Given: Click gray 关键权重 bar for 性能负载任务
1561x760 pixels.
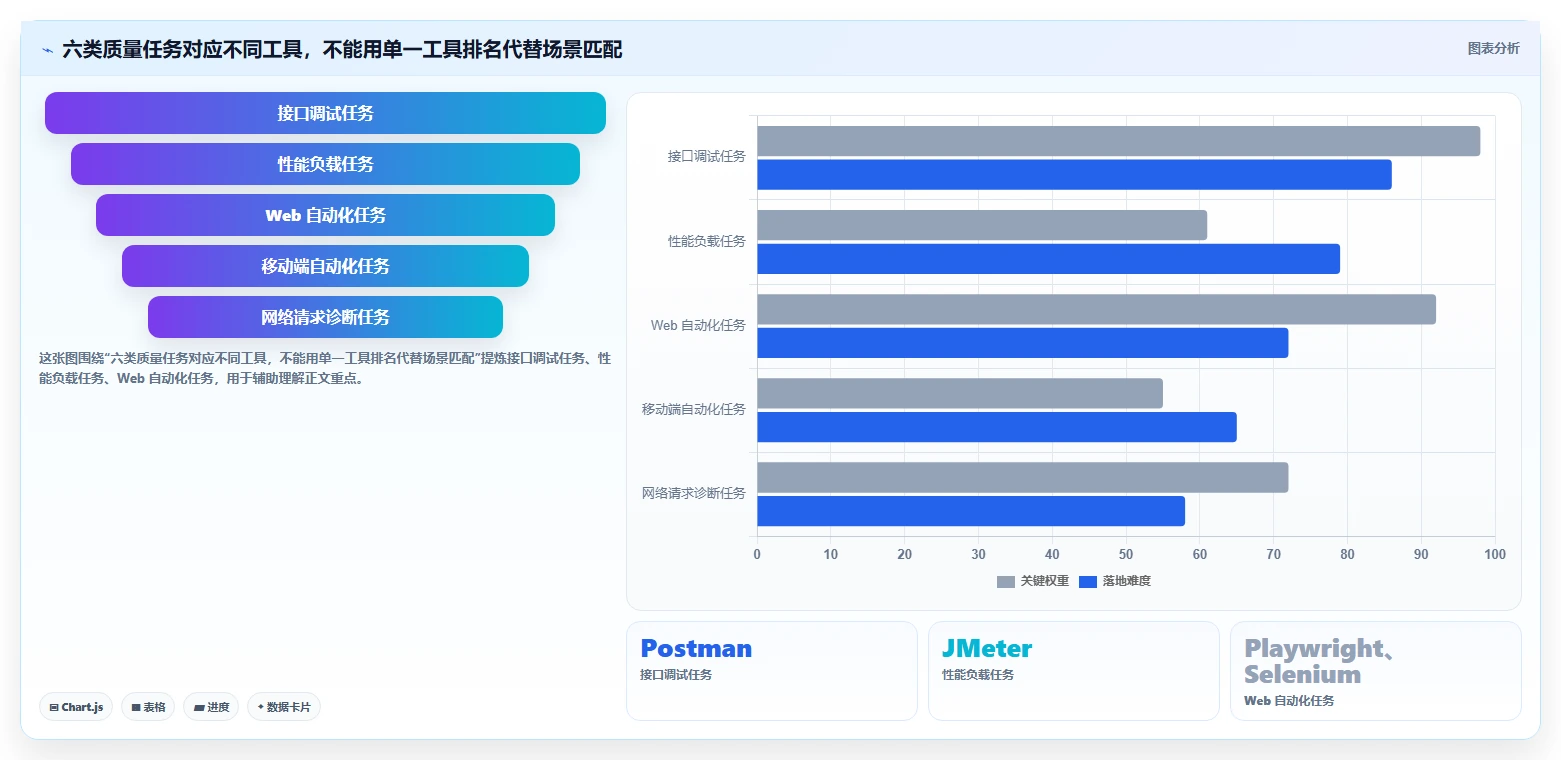Looking at the screenshot, I should coord(982,225).
